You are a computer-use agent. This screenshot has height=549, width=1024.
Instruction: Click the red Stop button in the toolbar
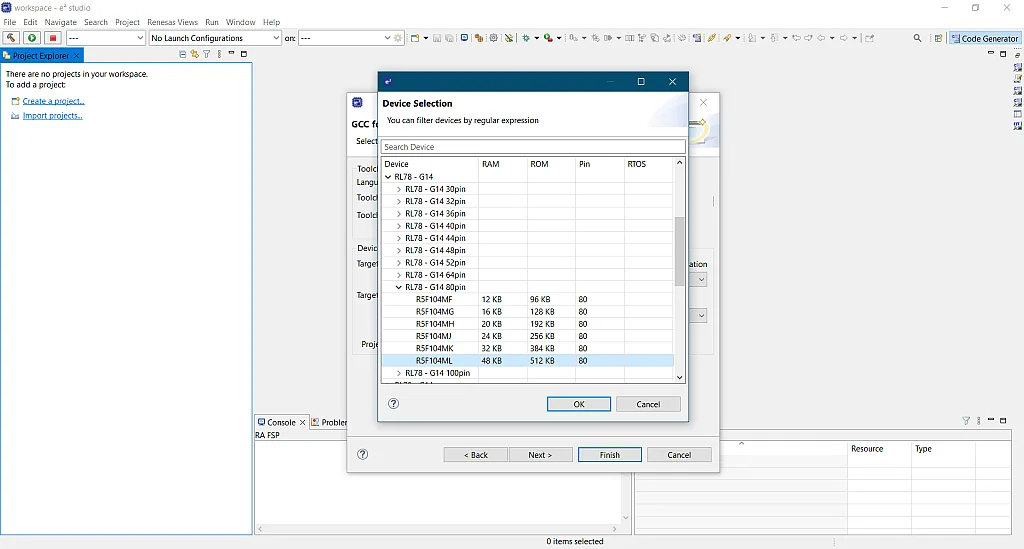point(53,38)
